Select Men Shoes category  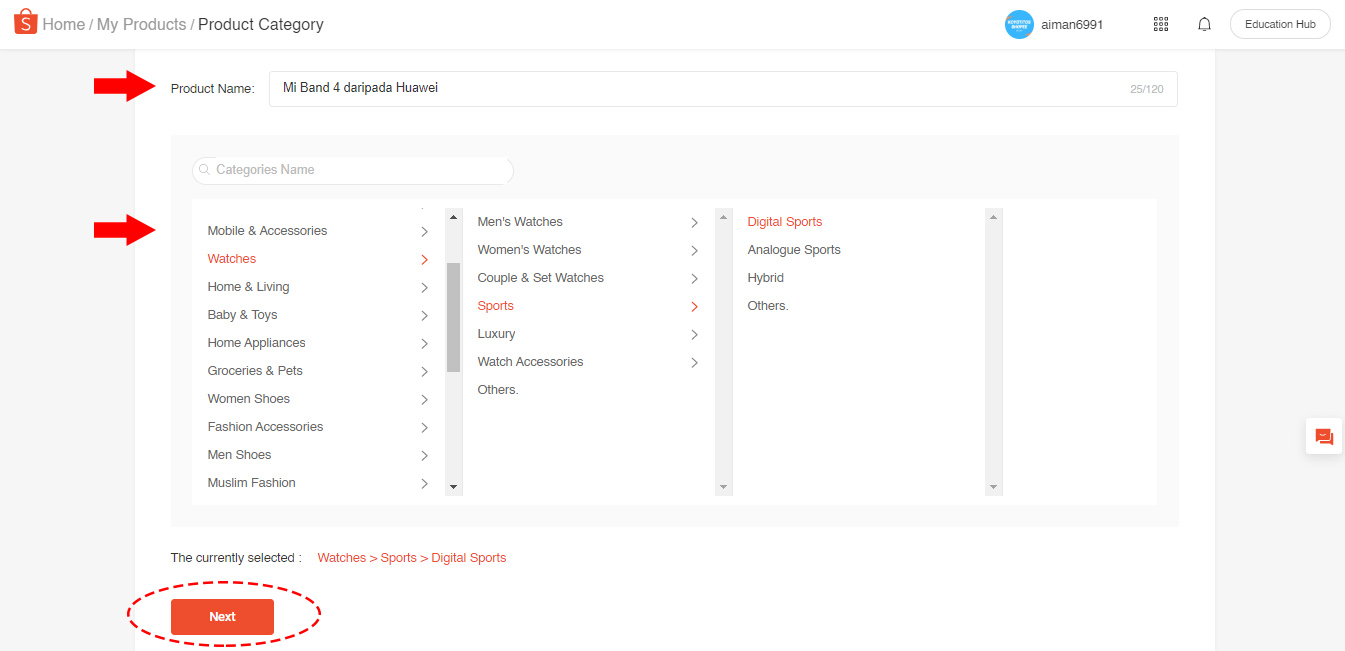point(239,455)
